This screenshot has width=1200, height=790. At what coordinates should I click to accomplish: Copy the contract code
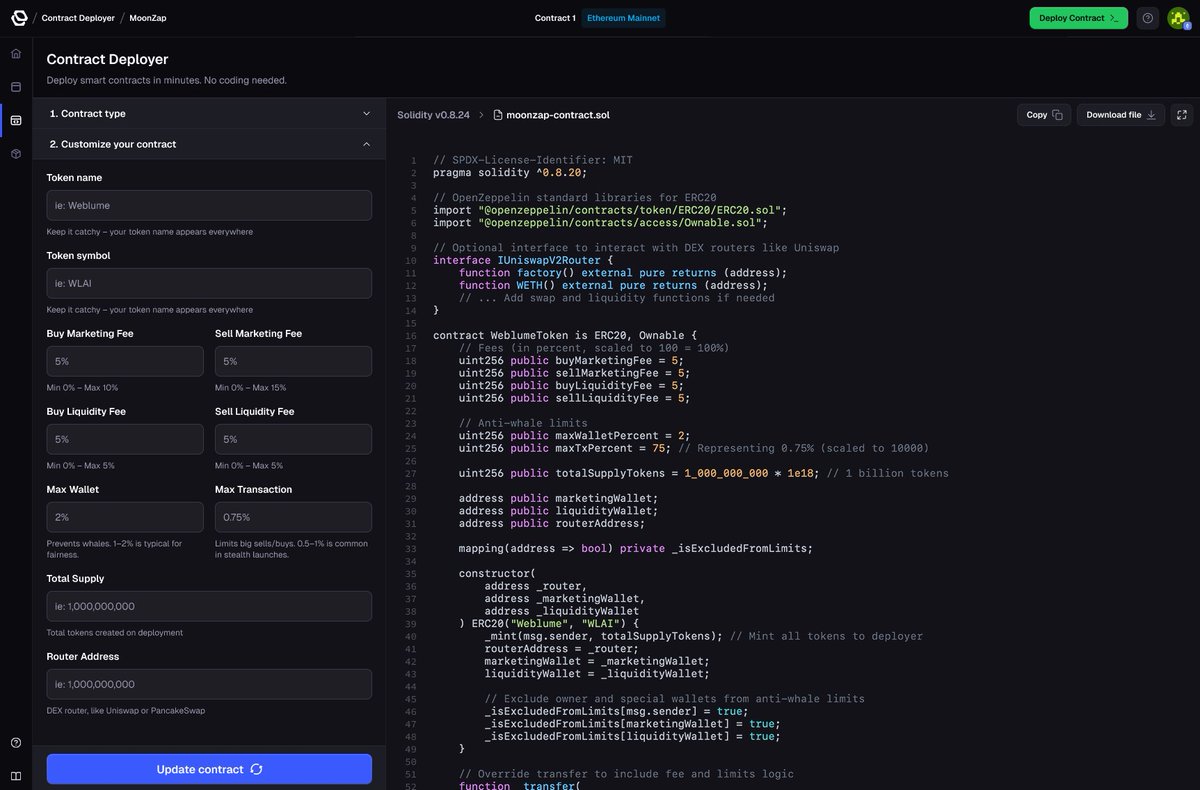1044,115
